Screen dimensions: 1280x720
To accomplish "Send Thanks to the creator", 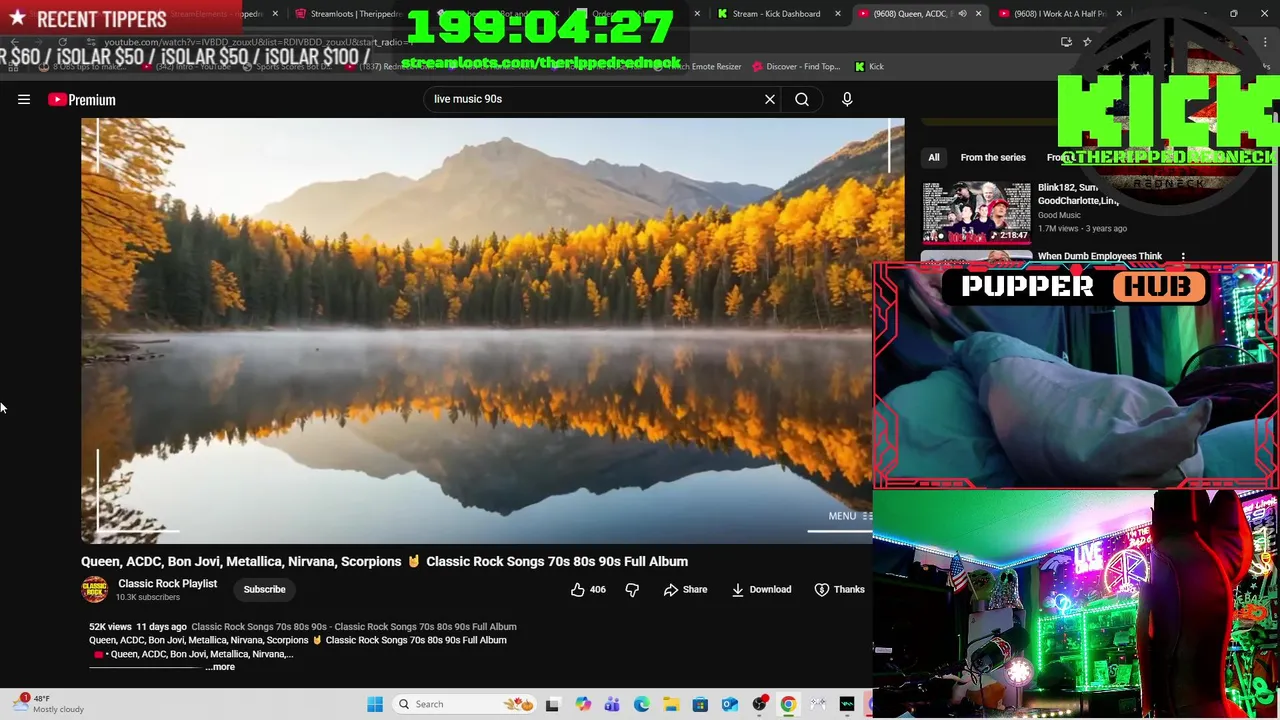I will [839, 590].
